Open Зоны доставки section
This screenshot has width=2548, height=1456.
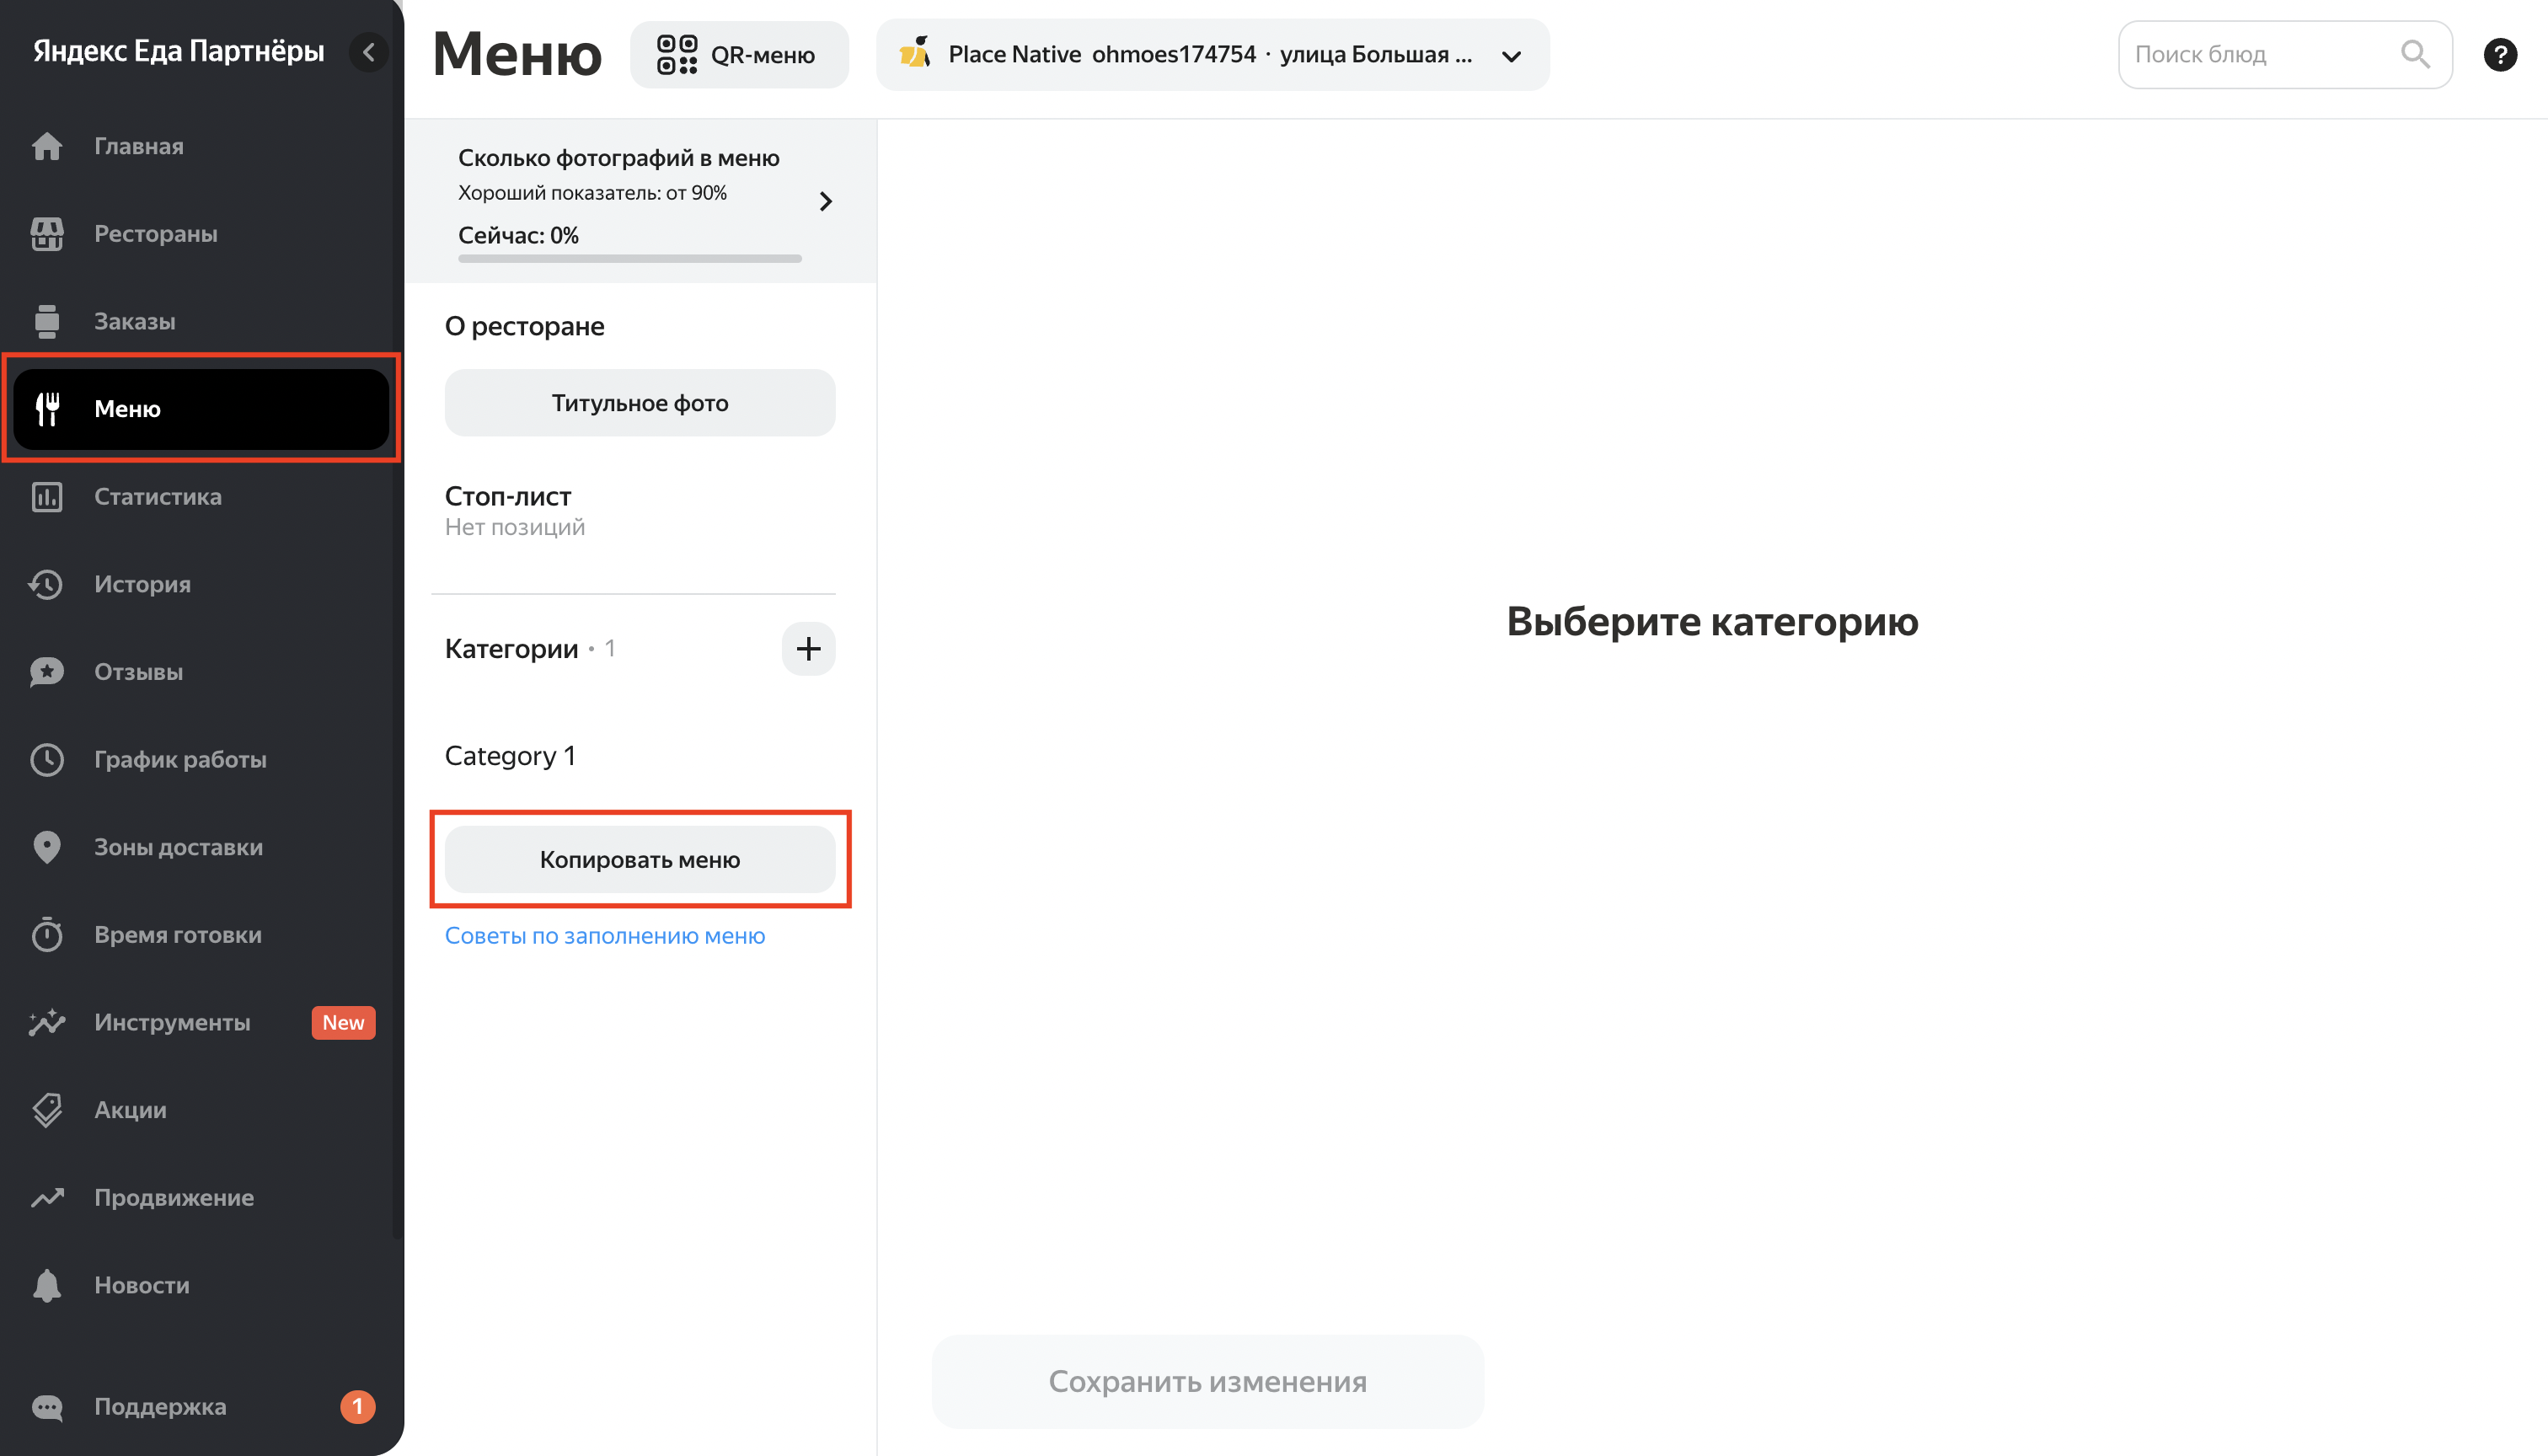(x=201, y=847)
